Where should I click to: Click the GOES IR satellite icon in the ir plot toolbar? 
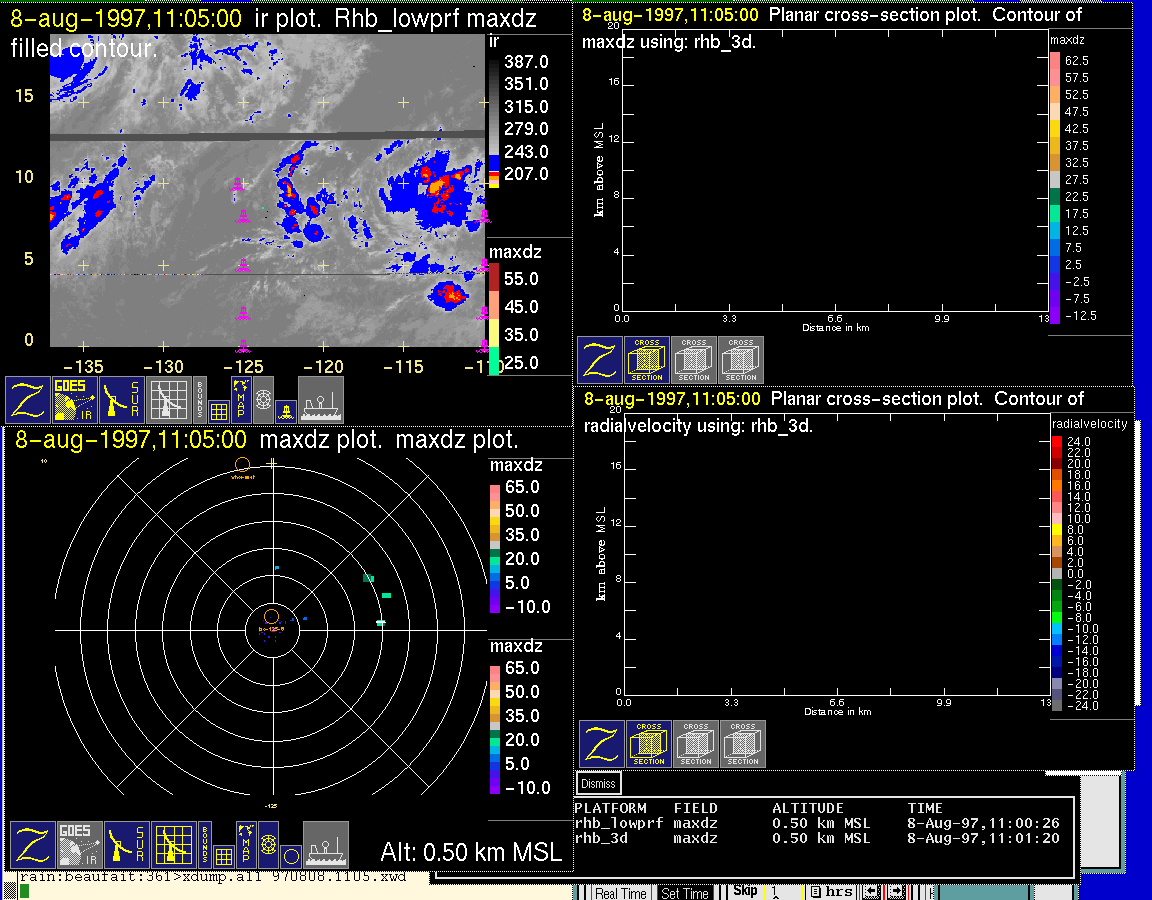(x=76, y=399)
